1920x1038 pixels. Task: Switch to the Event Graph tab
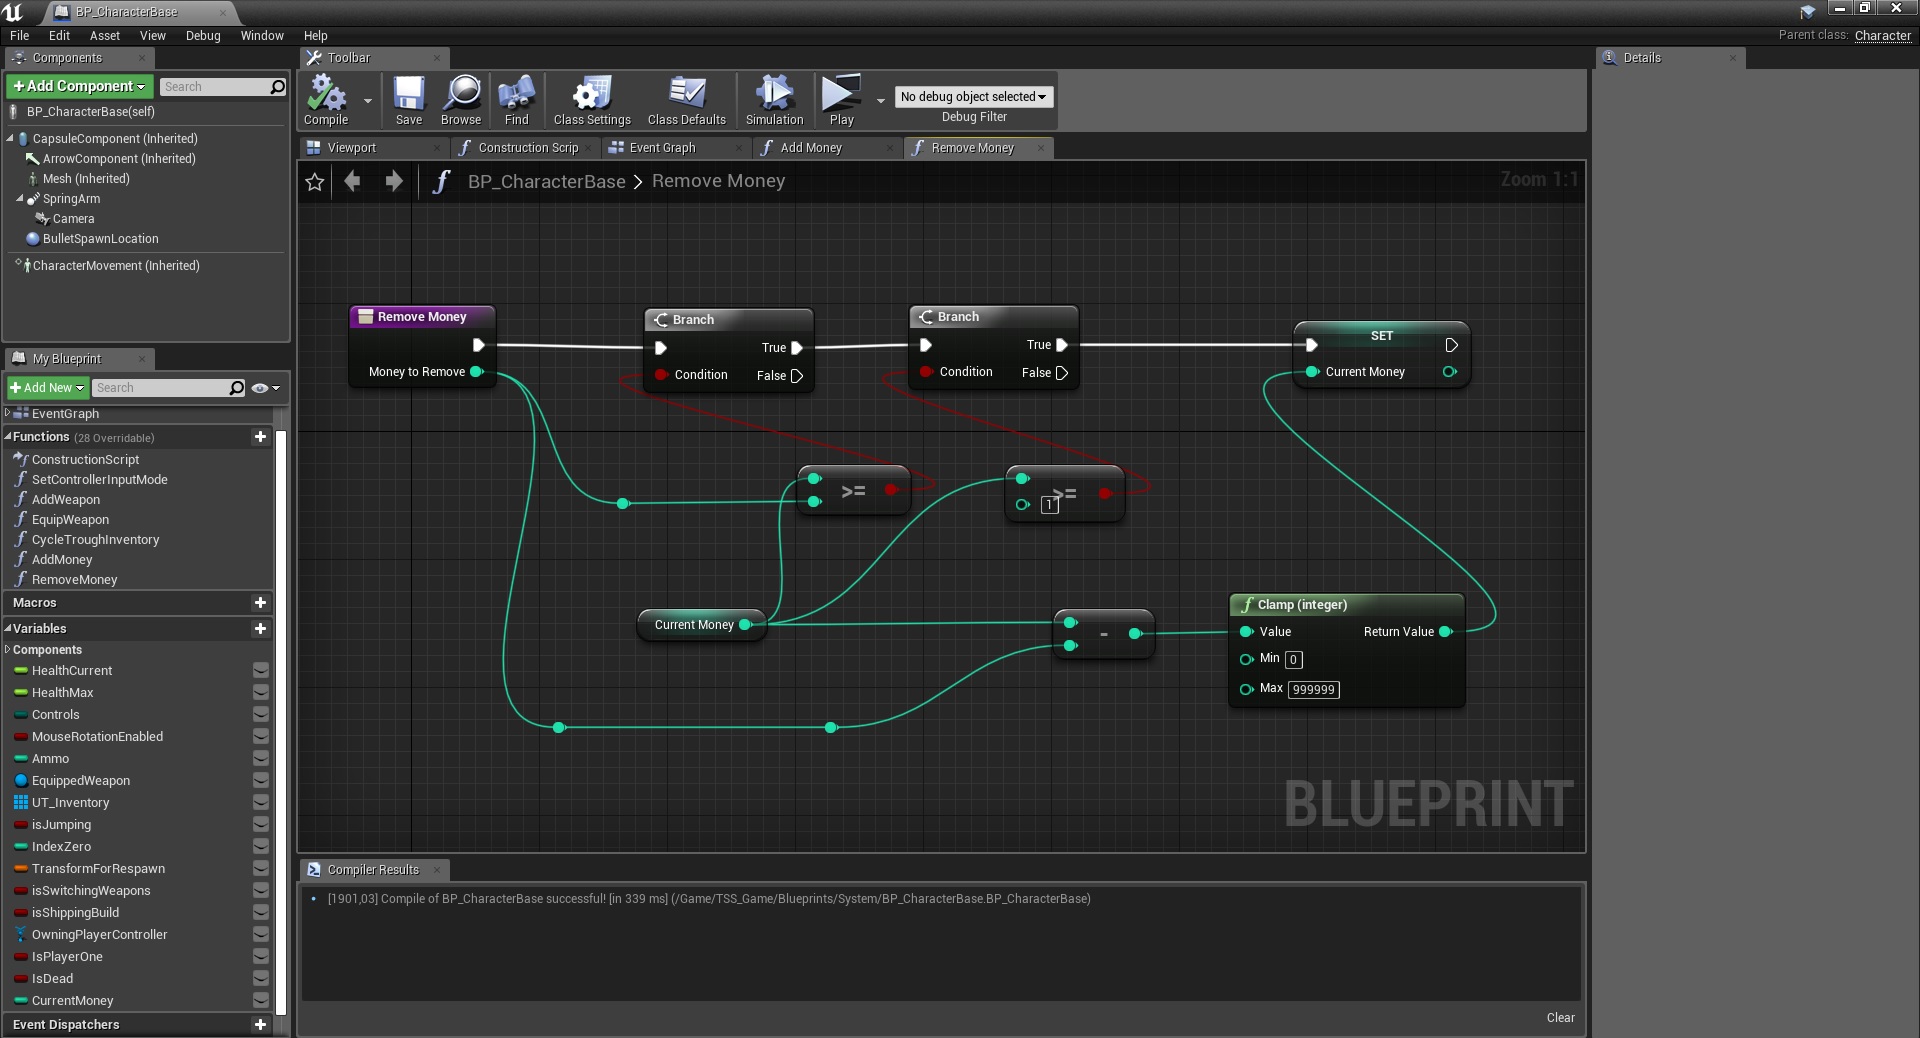[x=662, y=148]
